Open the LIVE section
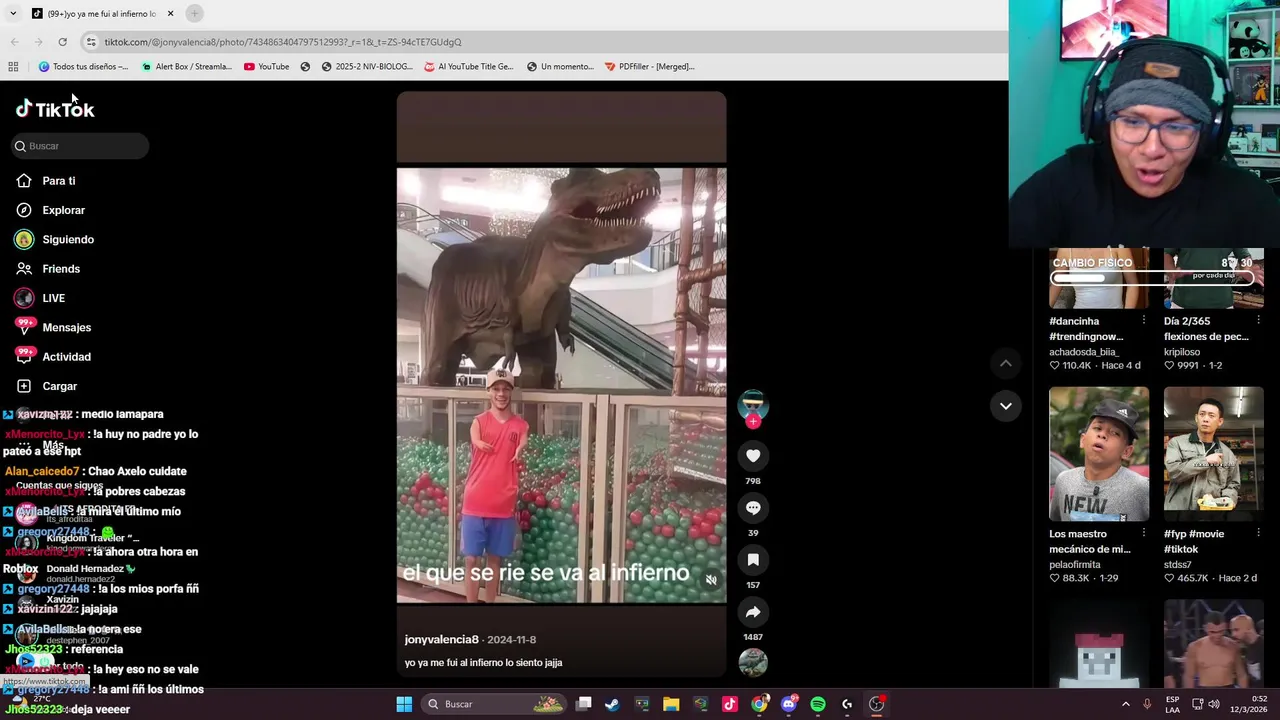This screenshot has height=720, width=1280. point(53,298)
